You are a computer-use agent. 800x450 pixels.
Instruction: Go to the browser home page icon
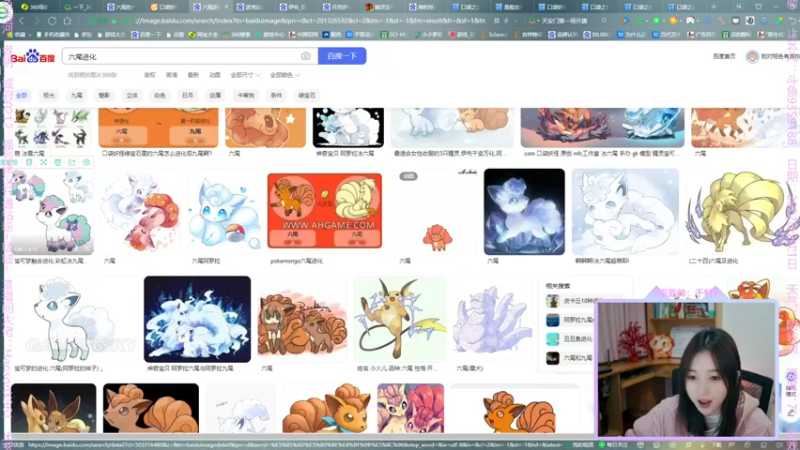[x=67, y=21]
